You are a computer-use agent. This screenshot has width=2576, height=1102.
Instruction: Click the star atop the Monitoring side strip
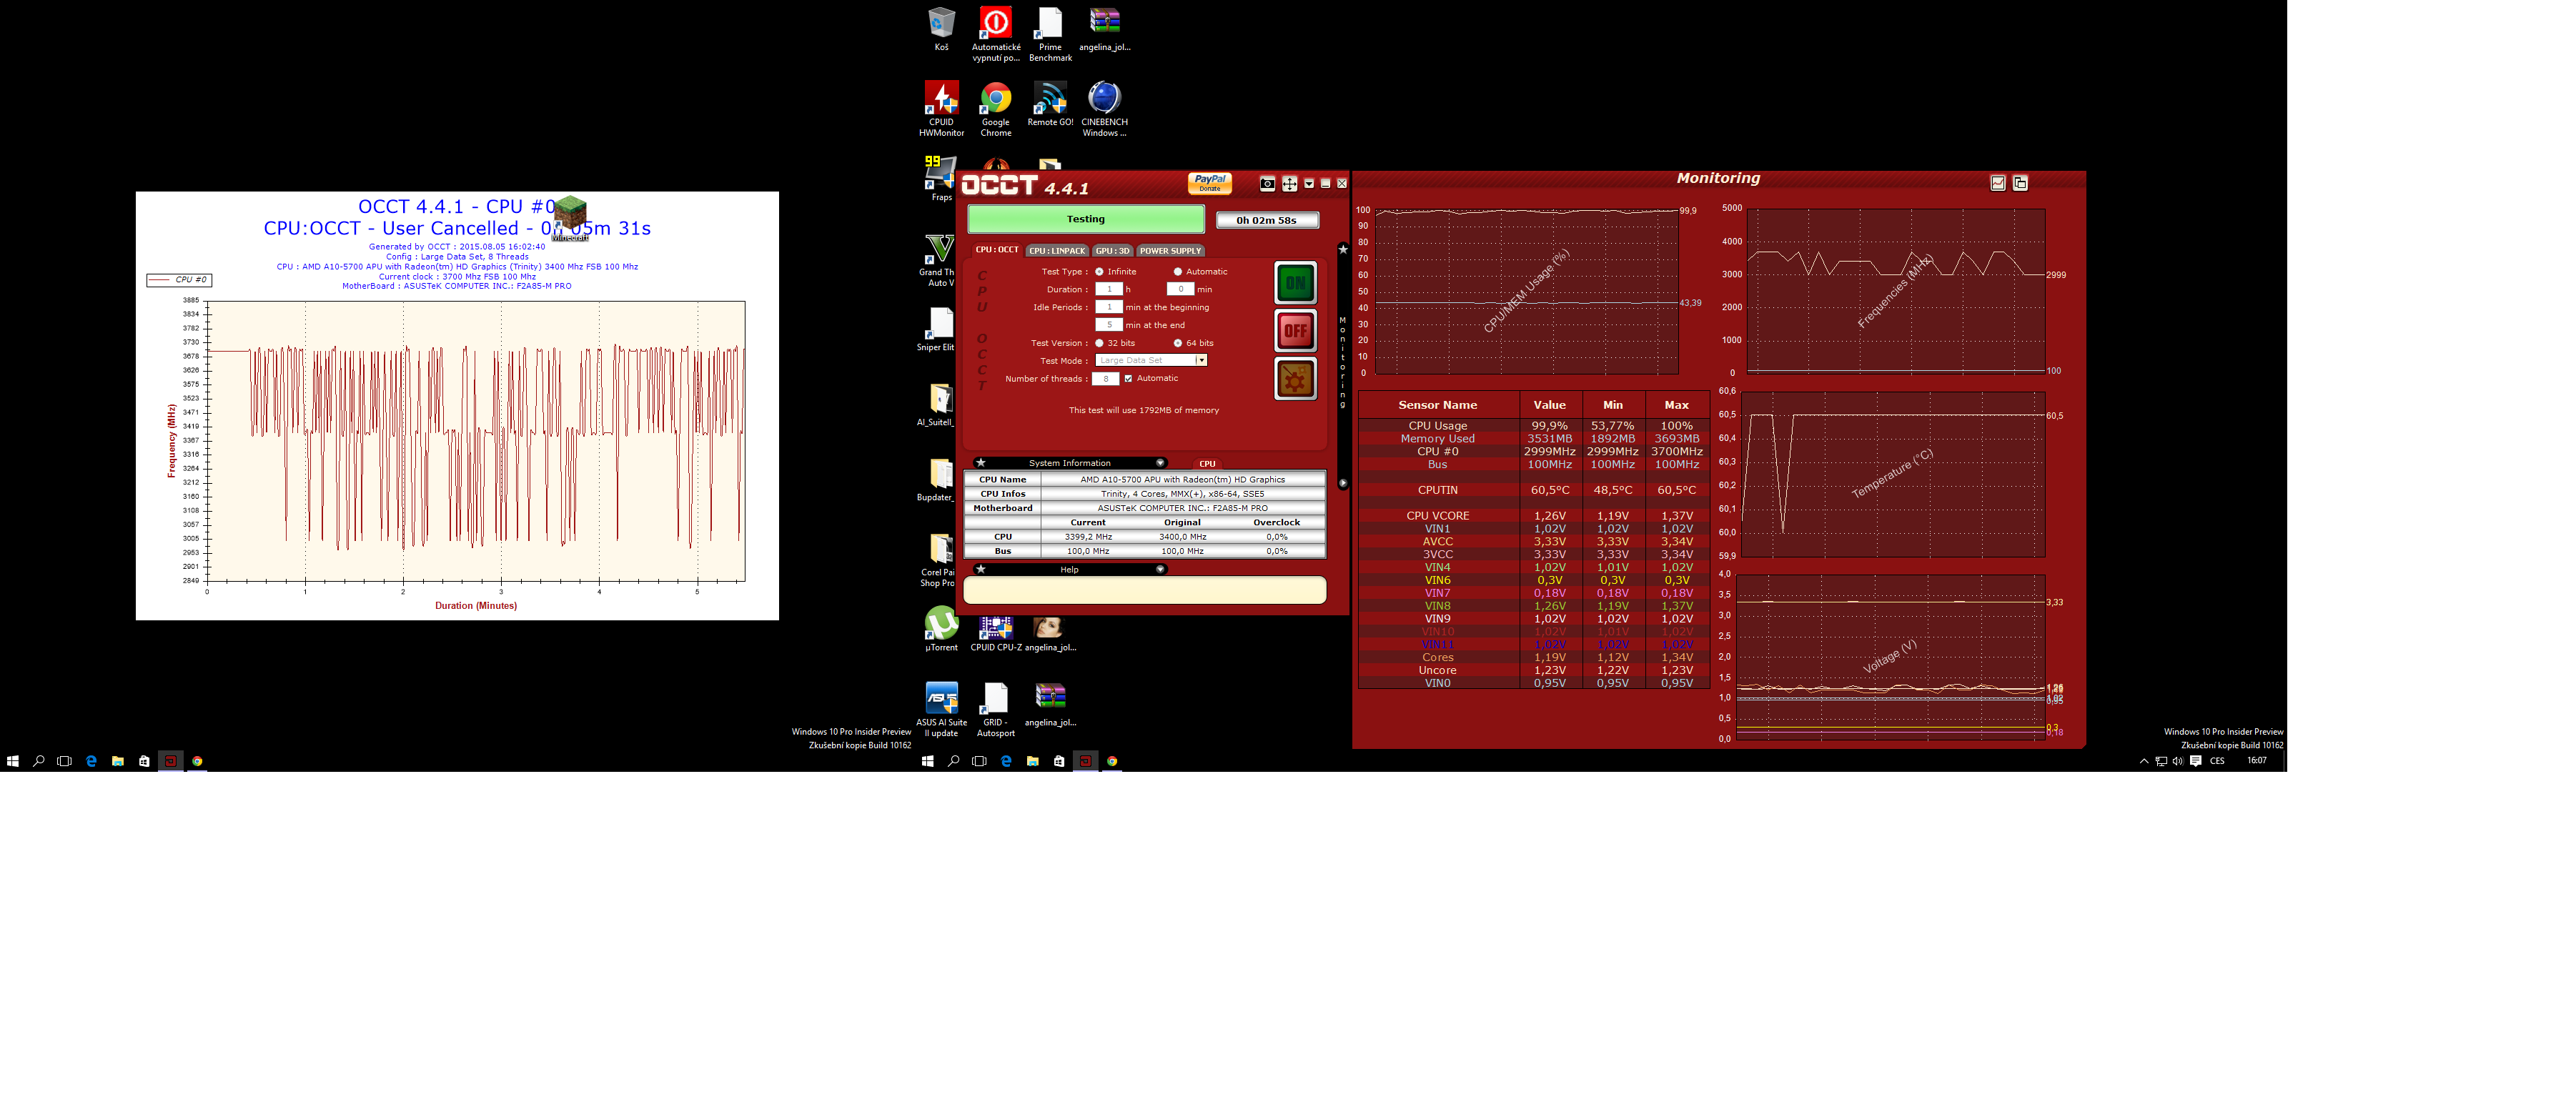[1343, 250]
